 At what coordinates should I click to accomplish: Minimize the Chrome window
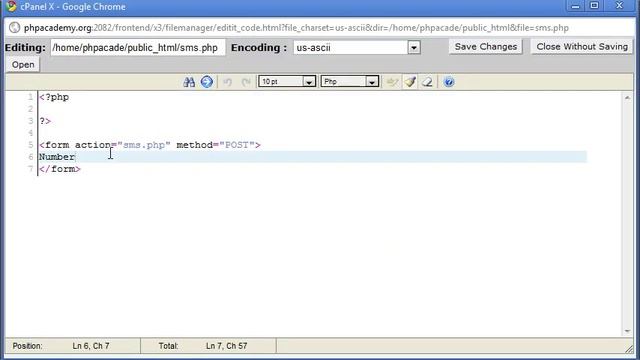click(x=576, y=6)
